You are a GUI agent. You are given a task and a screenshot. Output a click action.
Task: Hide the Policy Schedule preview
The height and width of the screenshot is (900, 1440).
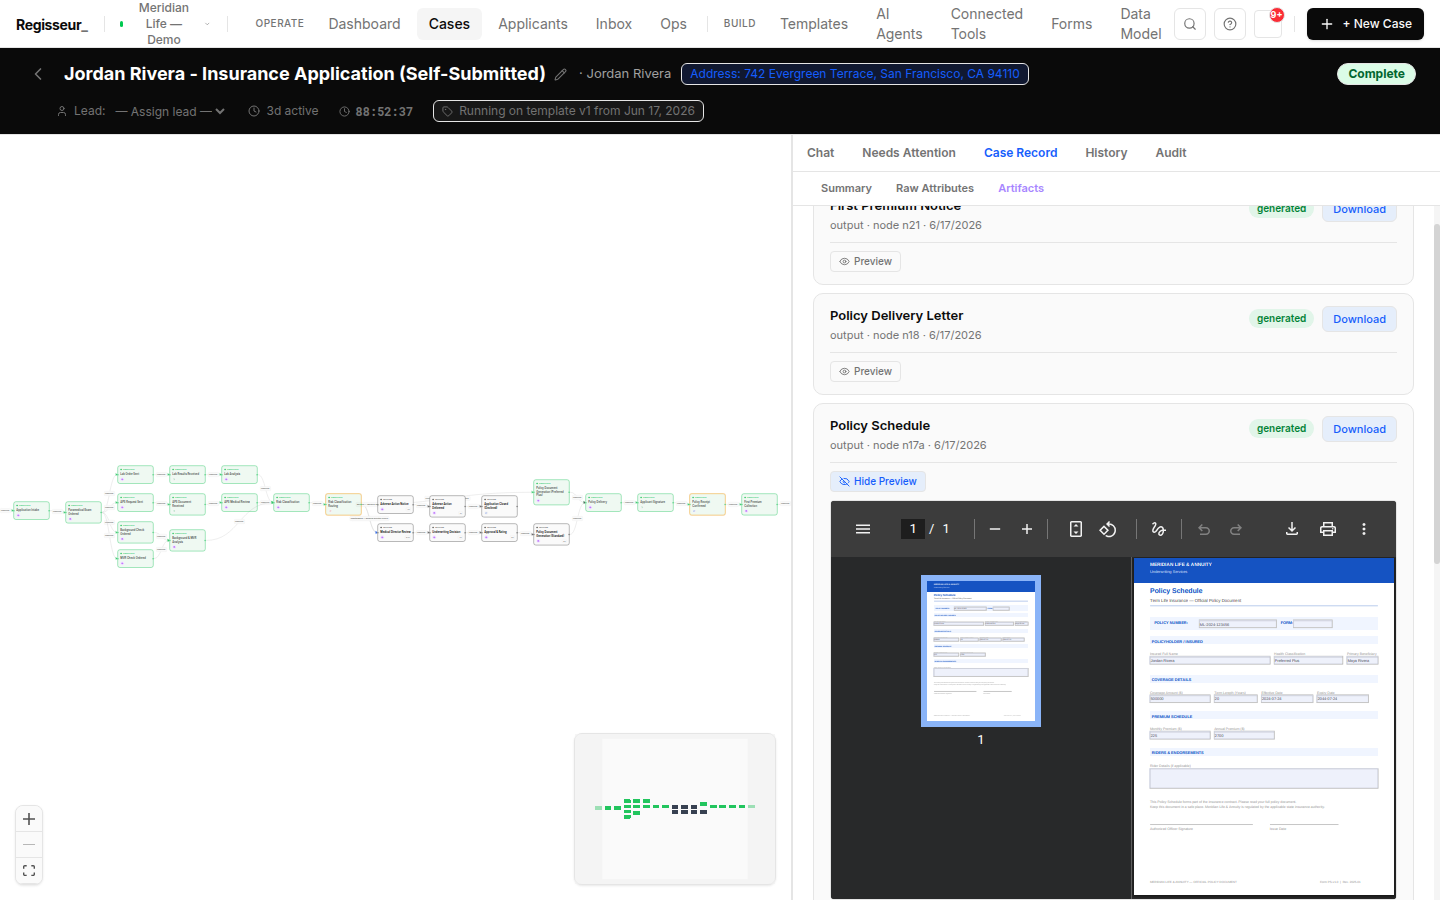point(878,481)
